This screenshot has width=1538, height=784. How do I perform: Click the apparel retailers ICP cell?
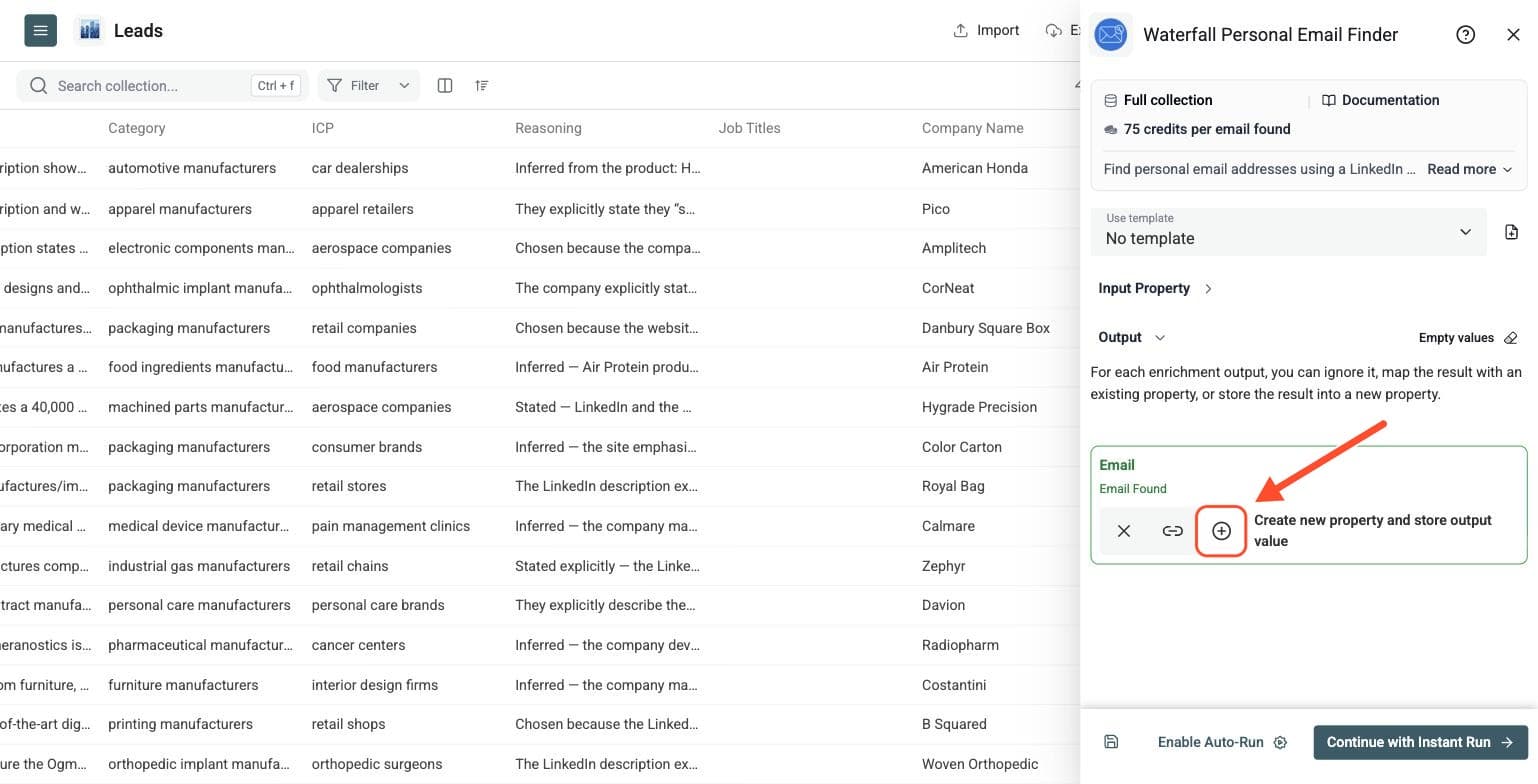(365, 209)
